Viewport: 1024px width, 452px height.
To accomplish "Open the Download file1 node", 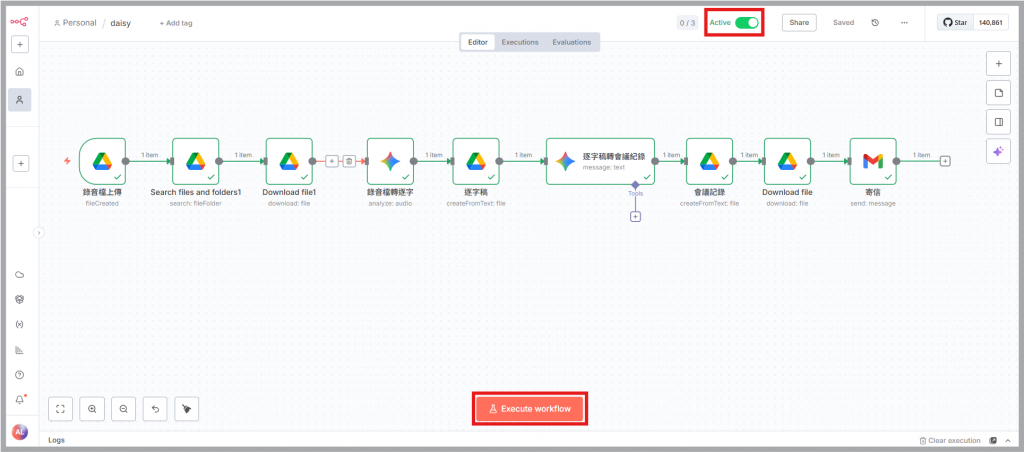I will (289, 161).
